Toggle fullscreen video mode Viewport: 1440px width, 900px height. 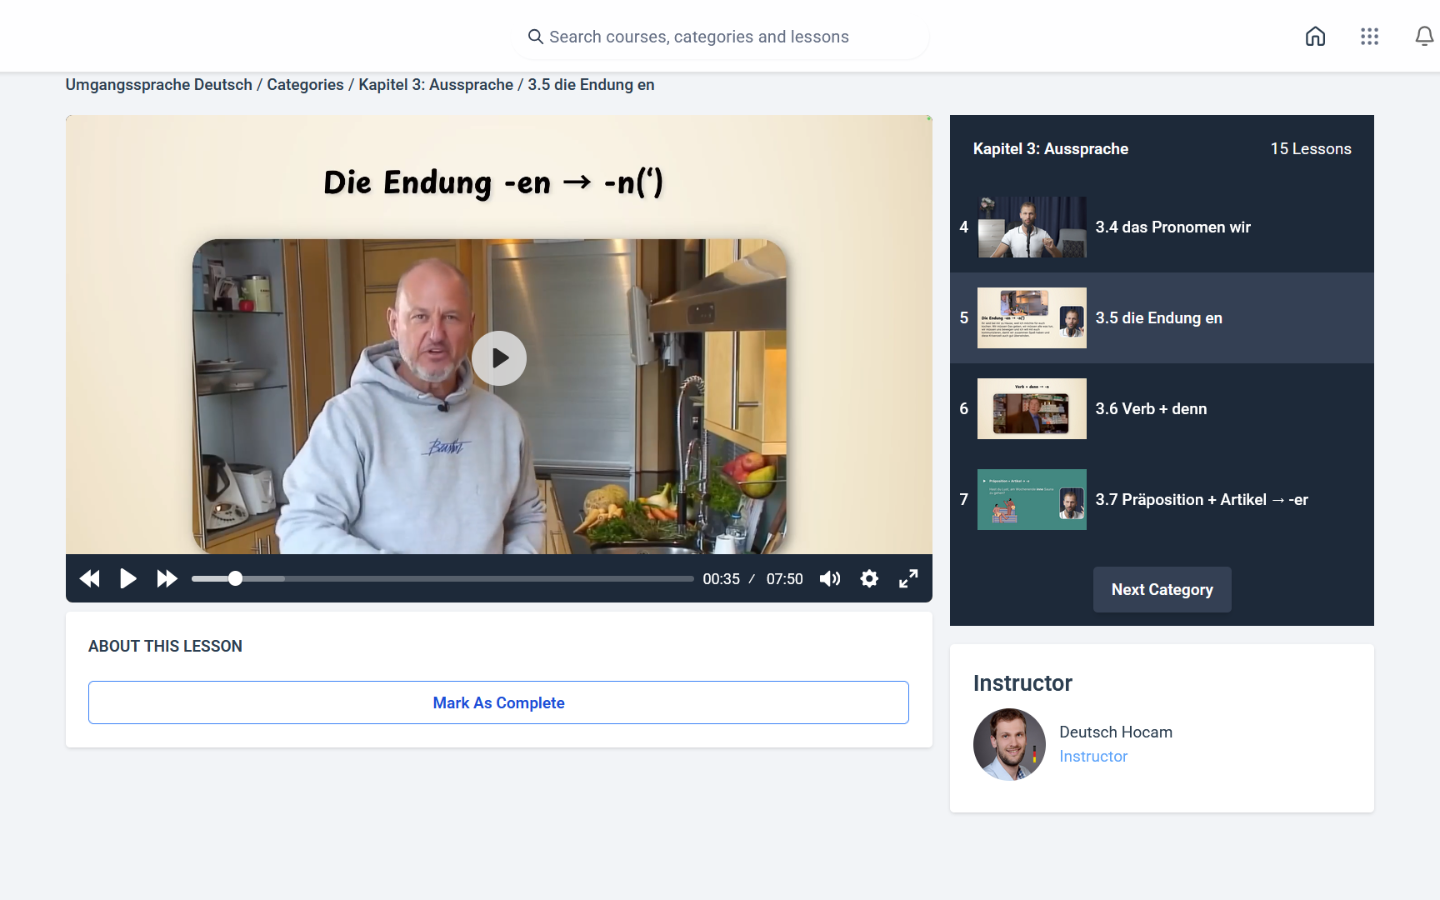908,579
